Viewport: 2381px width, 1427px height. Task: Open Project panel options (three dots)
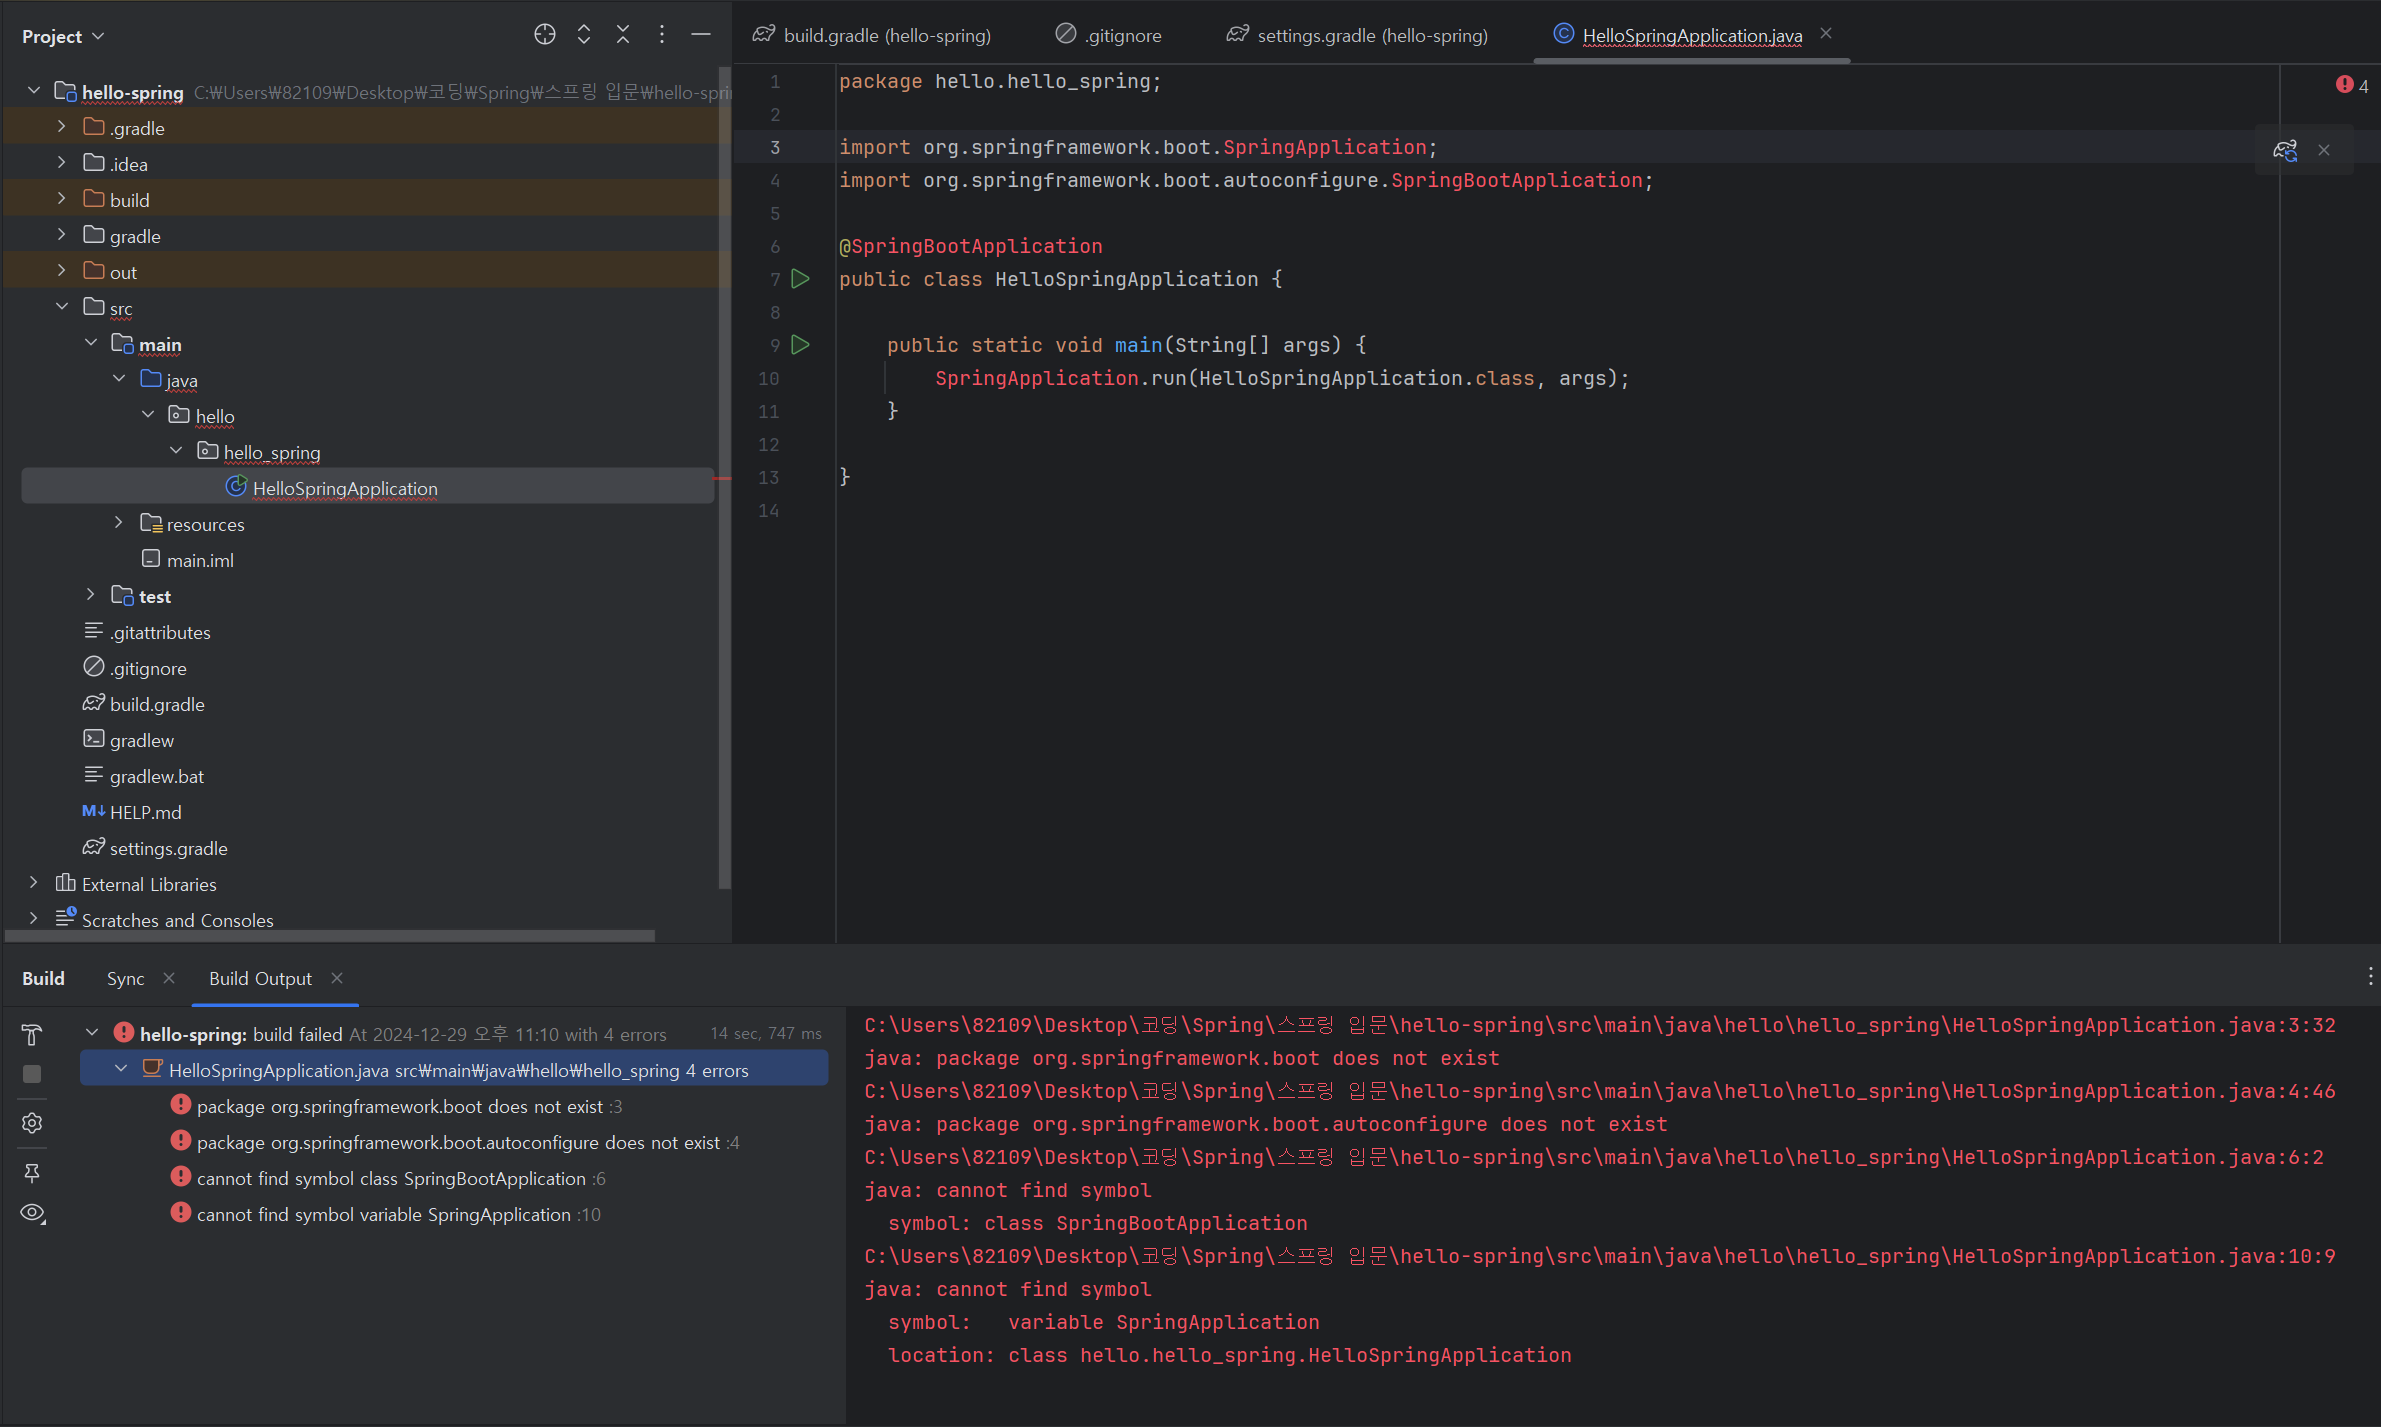[662, 35]
